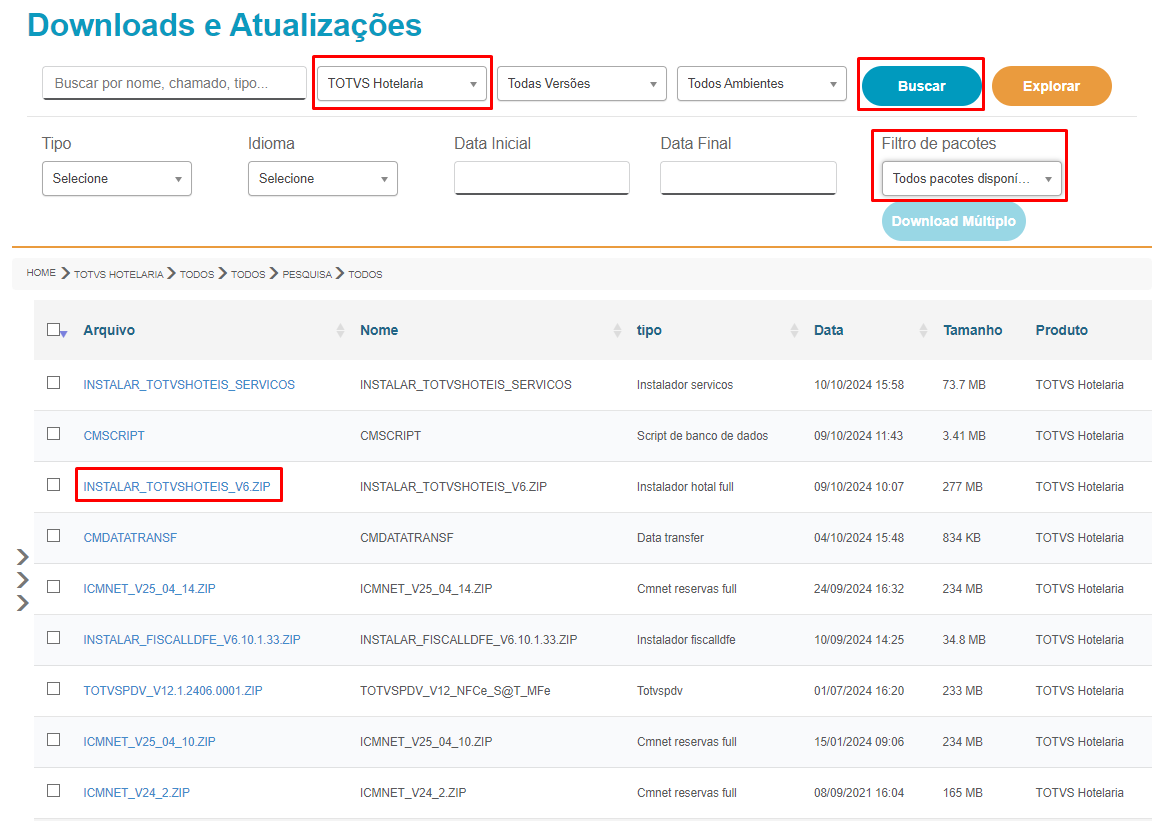Open the ICMNET_V25_04_14.ZIP file link
1157x821 pixels.
[149, 589]
